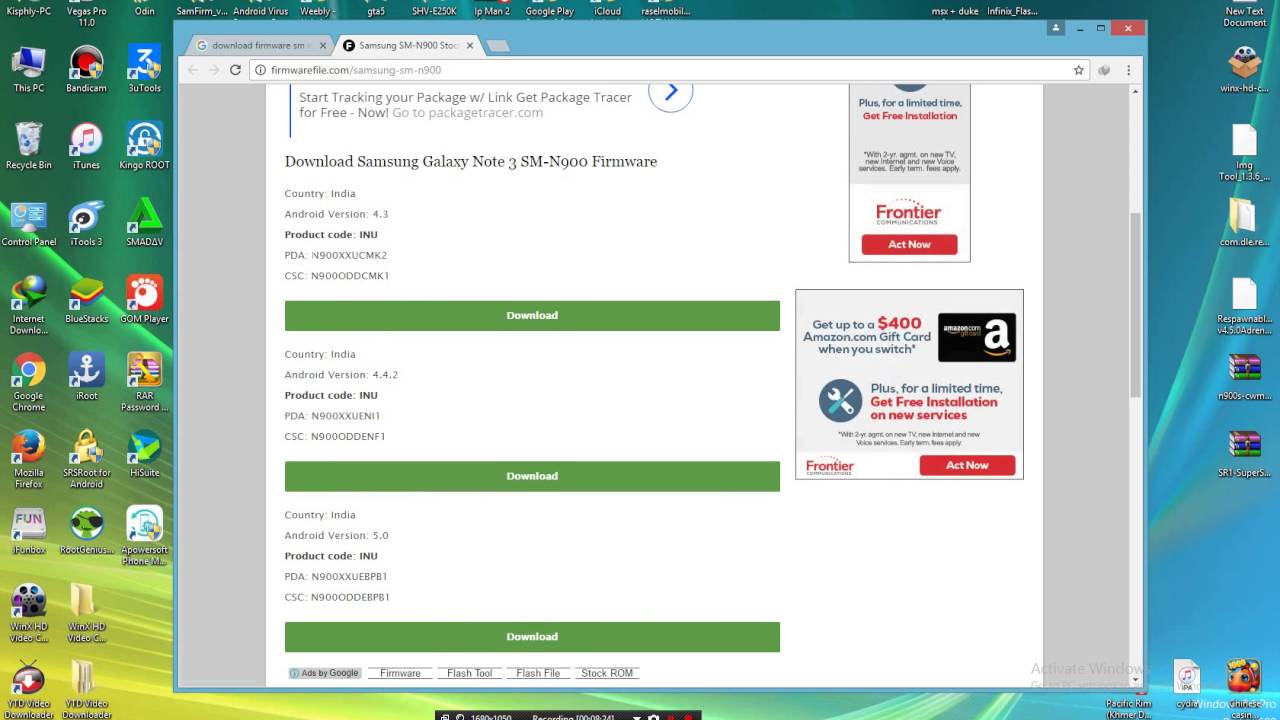Click Act Now on upper Frontier ad
The height and width of the screenshot is (720, 1280).
tap(909, 244)
